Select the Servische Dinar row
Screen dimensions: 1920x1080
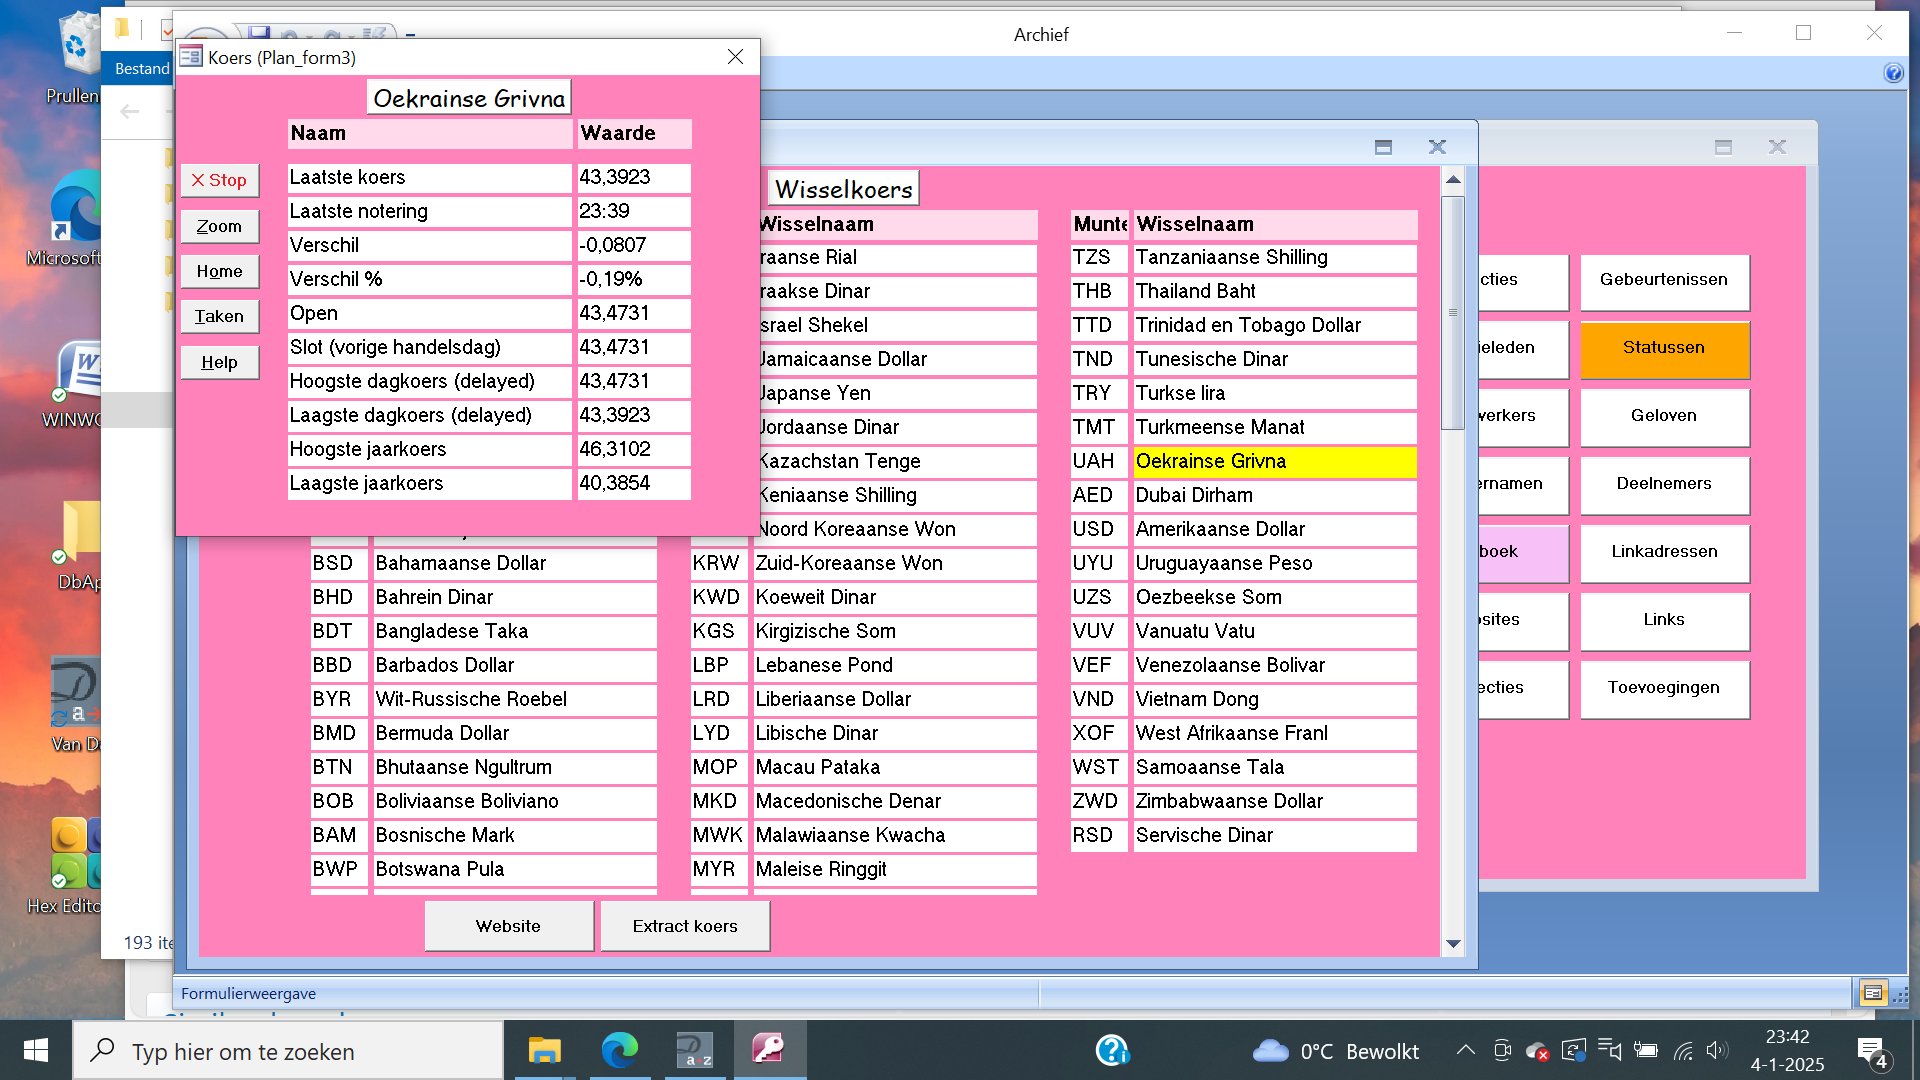[1275, 835]
